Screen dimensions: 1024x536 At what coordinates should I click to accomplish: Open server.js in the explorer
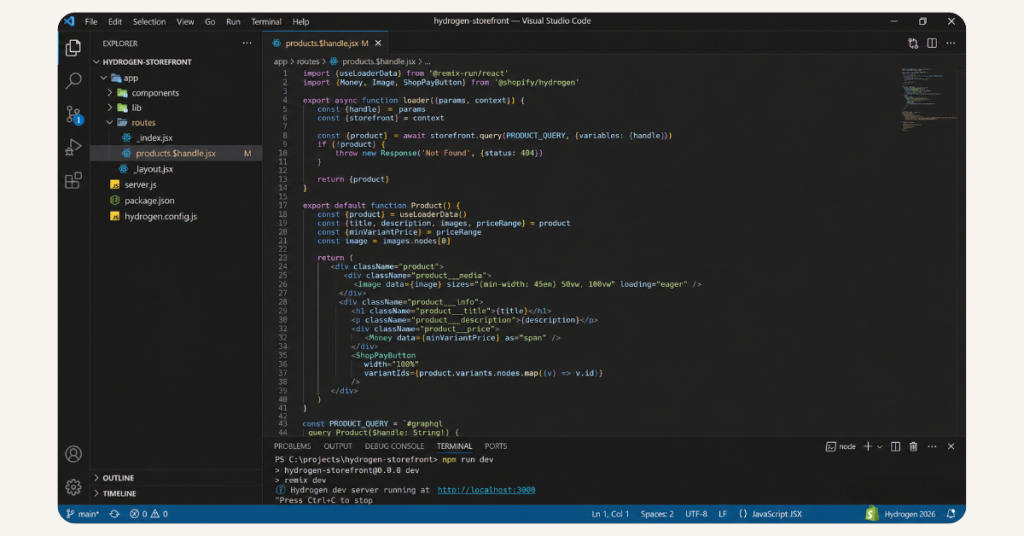140,184
